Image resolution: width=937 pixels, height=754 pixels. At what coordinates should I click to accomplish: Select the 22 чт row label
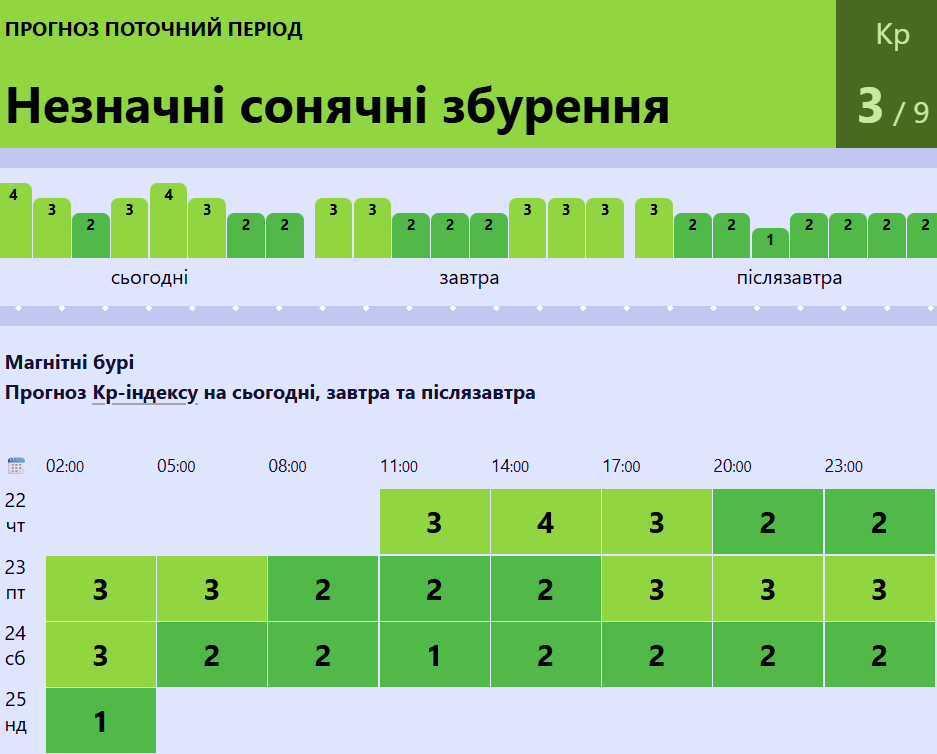coord(16,513)
